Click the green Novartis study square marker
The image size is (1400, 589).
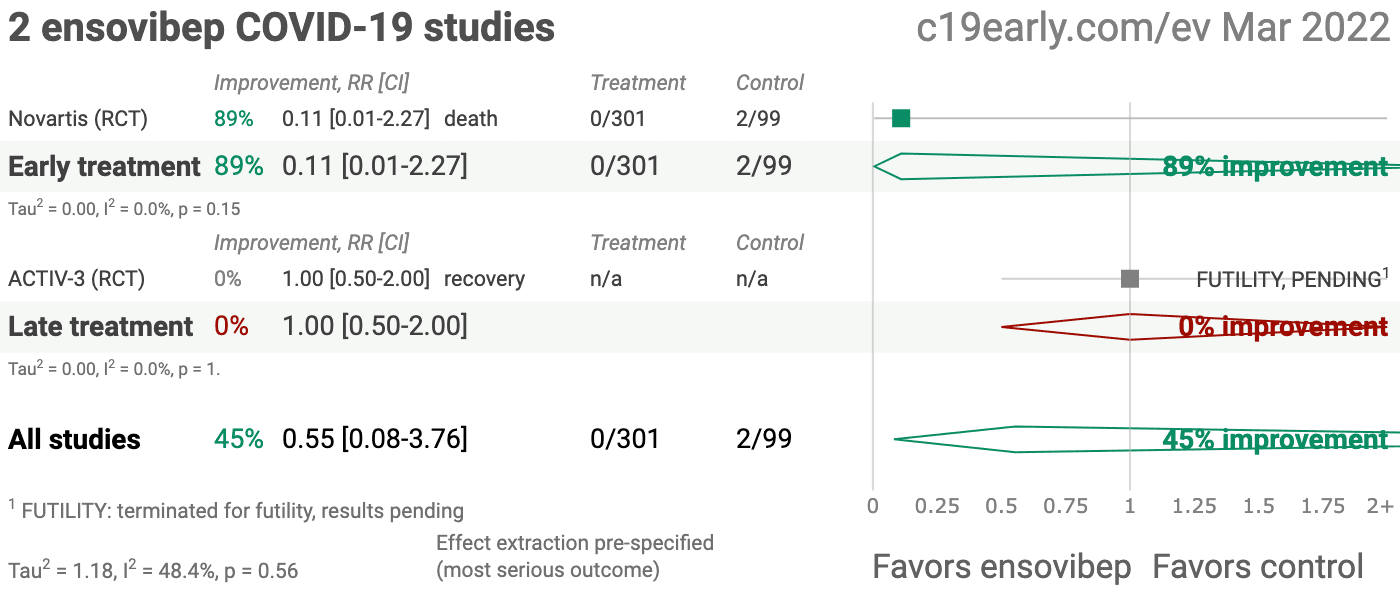point(901,119)
